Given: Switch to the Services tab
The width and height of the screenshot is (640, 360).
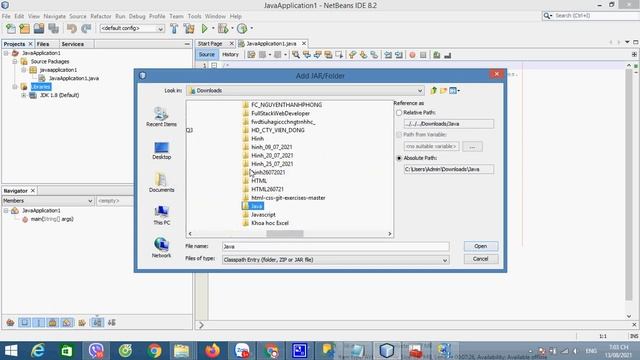Looking at the screenshot, I should pyautogui.click(x=73, y=44).
